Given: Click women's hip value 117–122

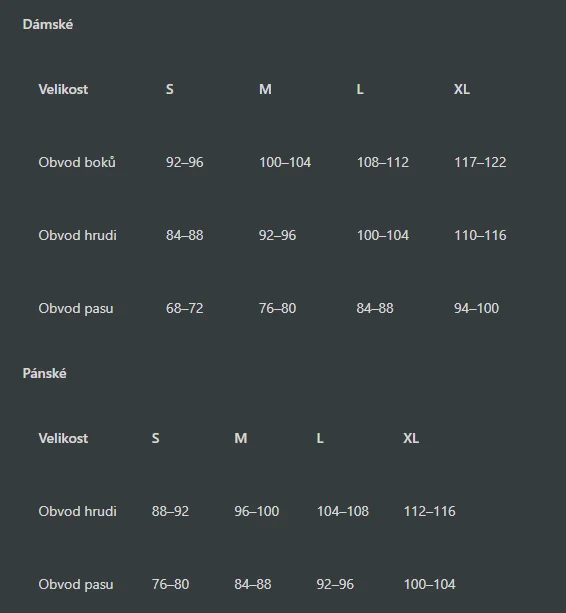Looking at the screenshot, I should (480, 162).
